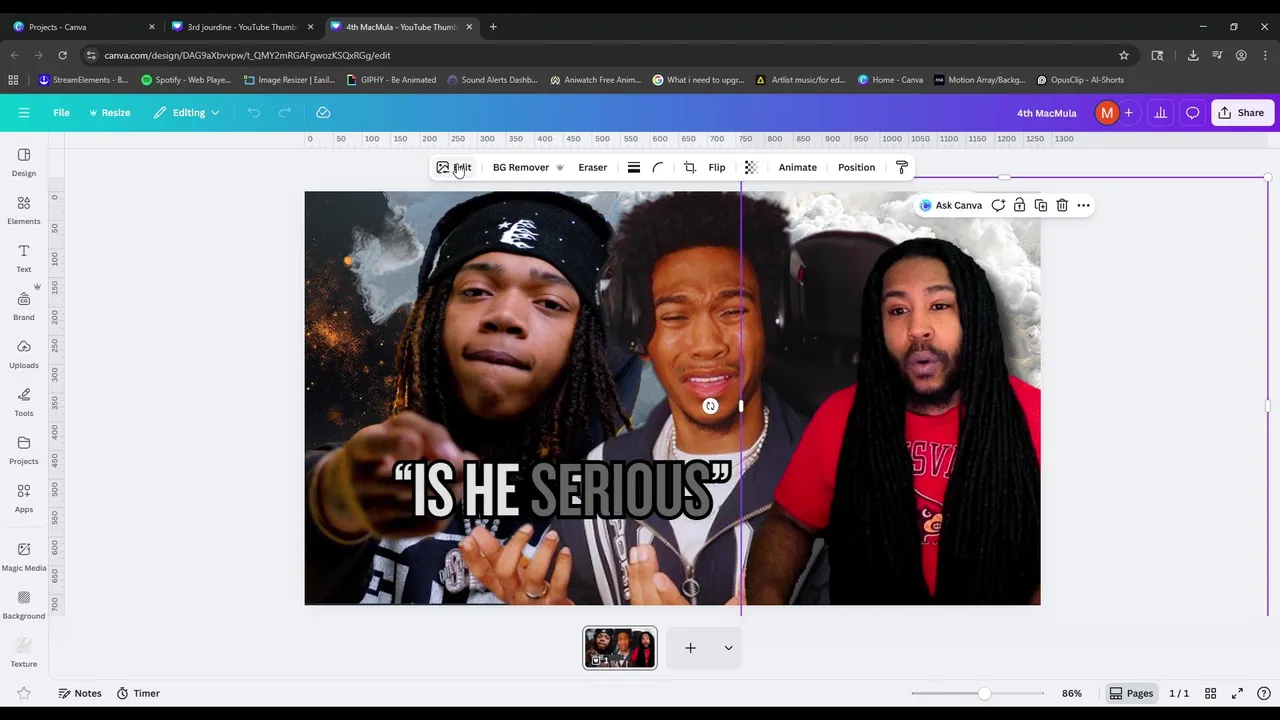Click the rotate handle on image
The width and height of the screenshot is (1280, 720).
click(710, 406)
